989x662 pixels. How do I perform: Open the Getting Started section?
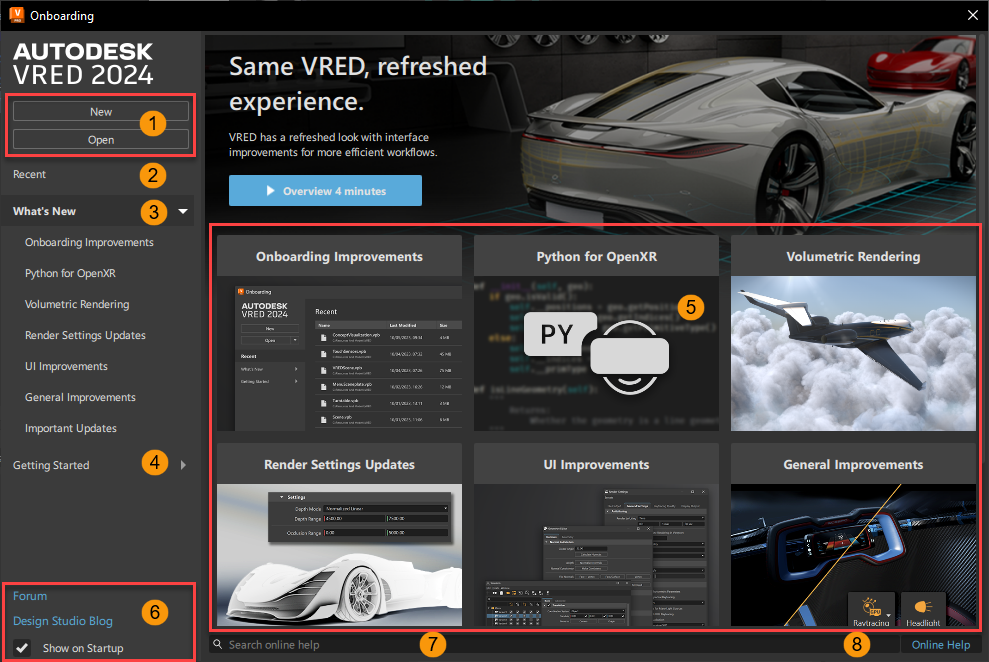tap(51, 465)
